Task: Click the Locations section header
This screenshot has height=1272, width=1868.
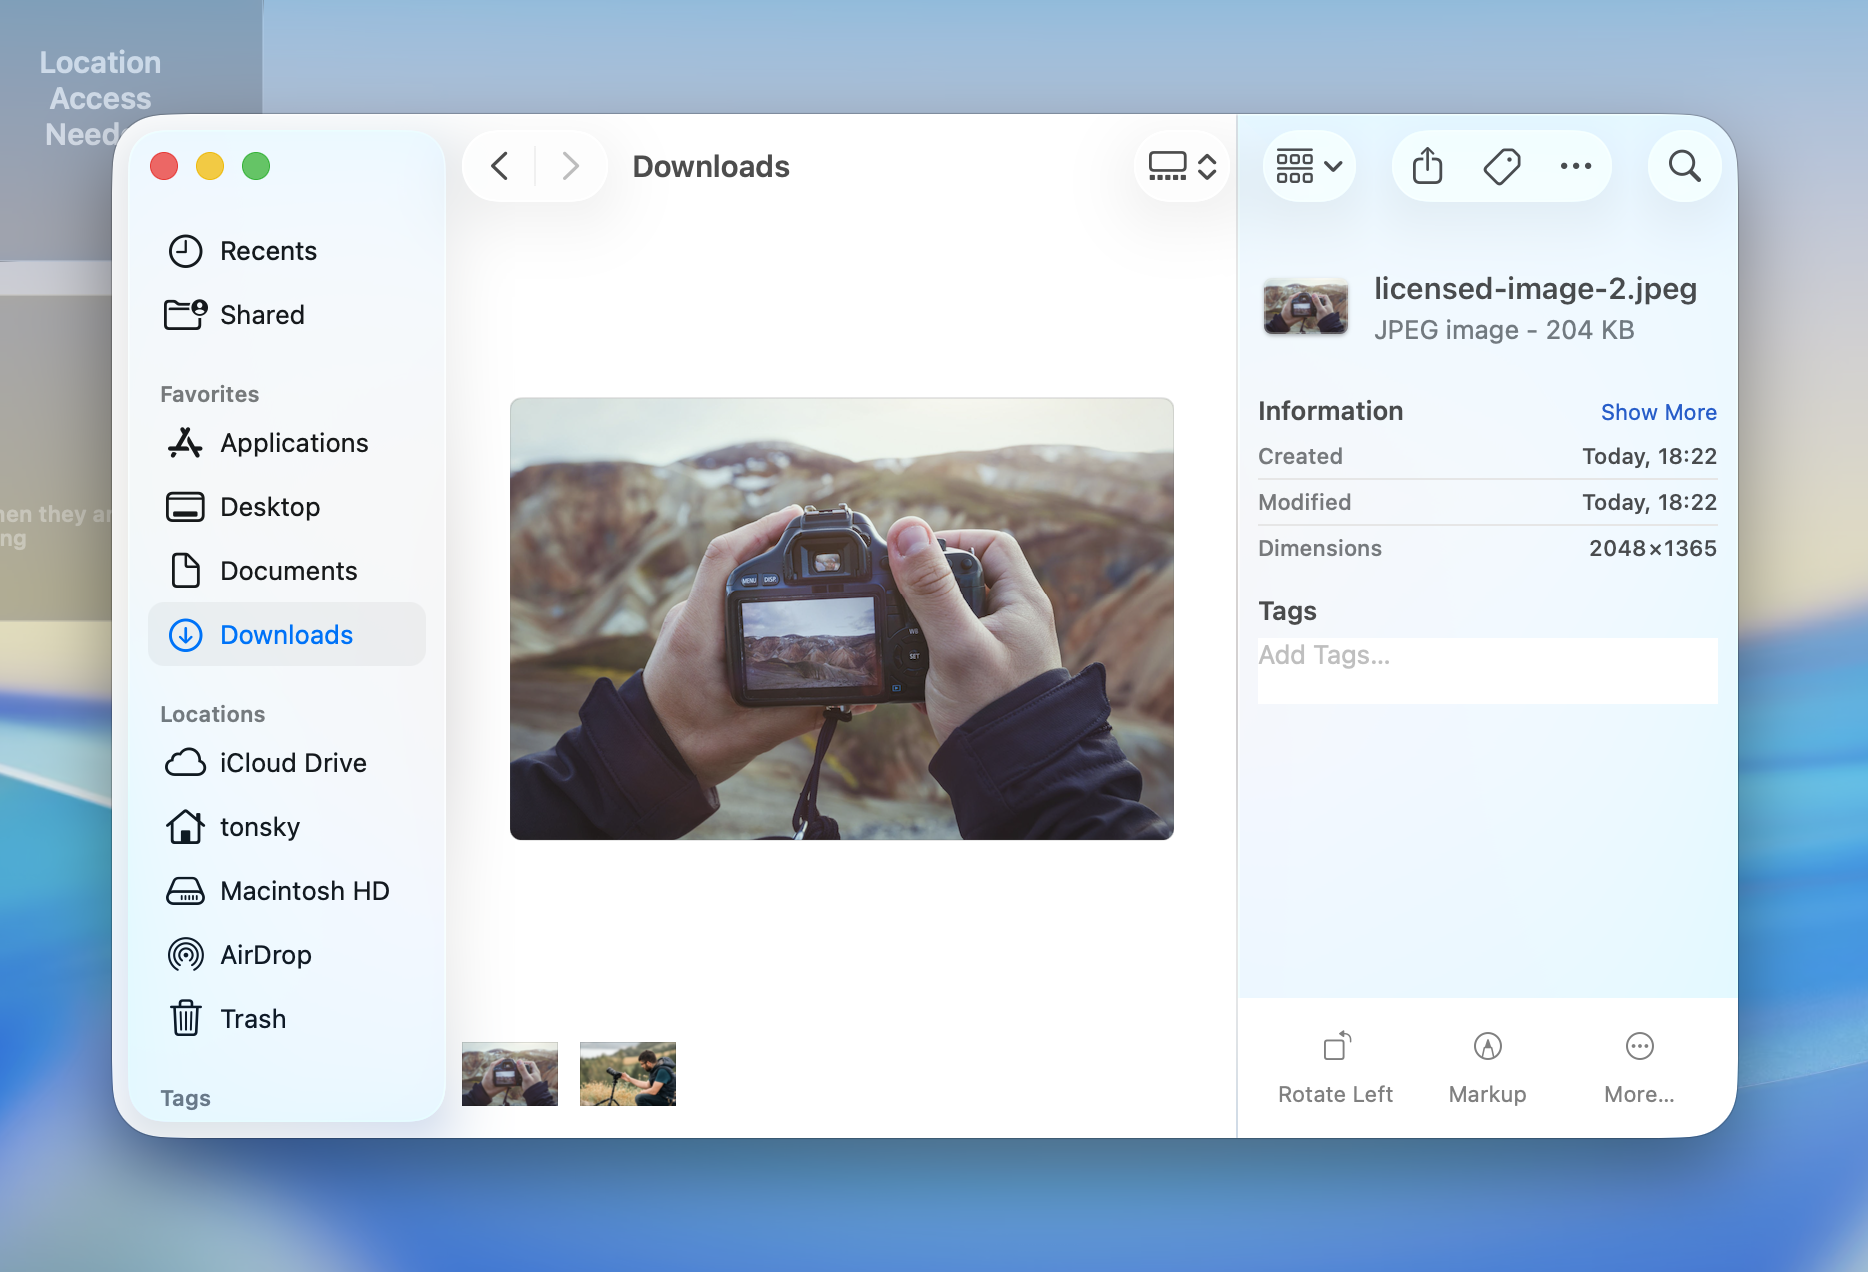Action: point(212,714)
